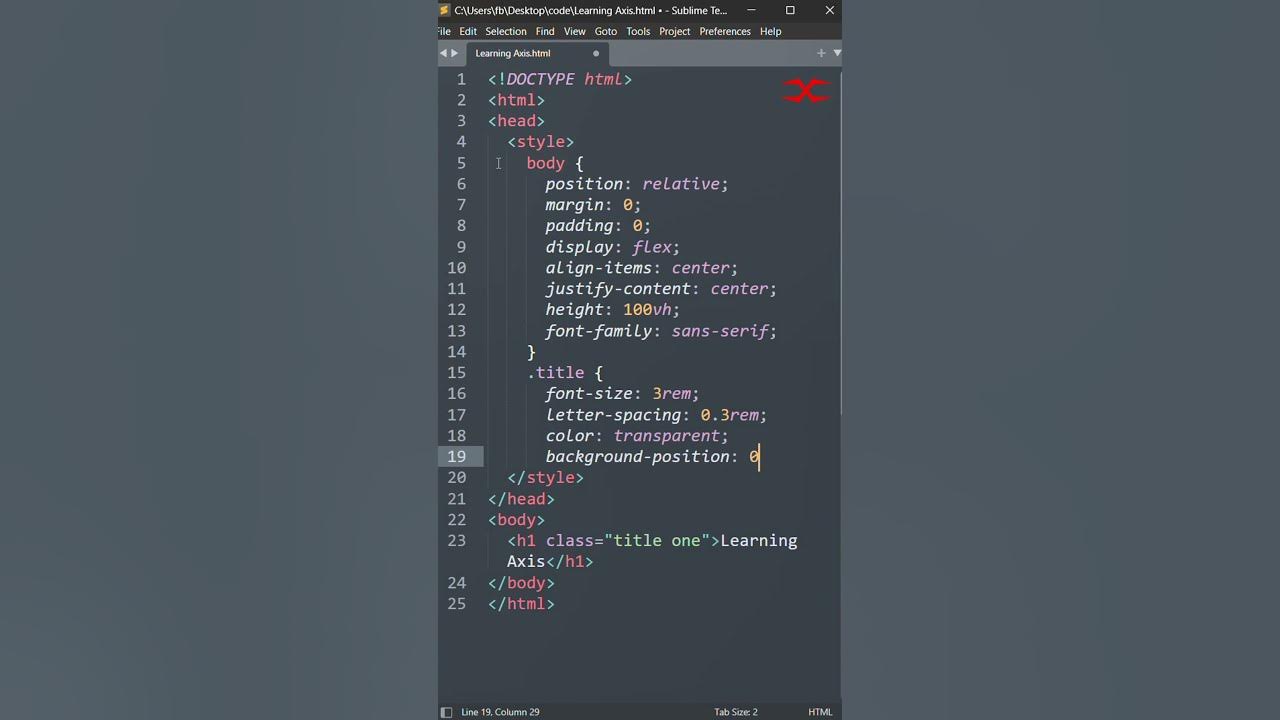The image size is (1280, 720).
Task: Add a new tab with plus icon
Action: (821, 53)
